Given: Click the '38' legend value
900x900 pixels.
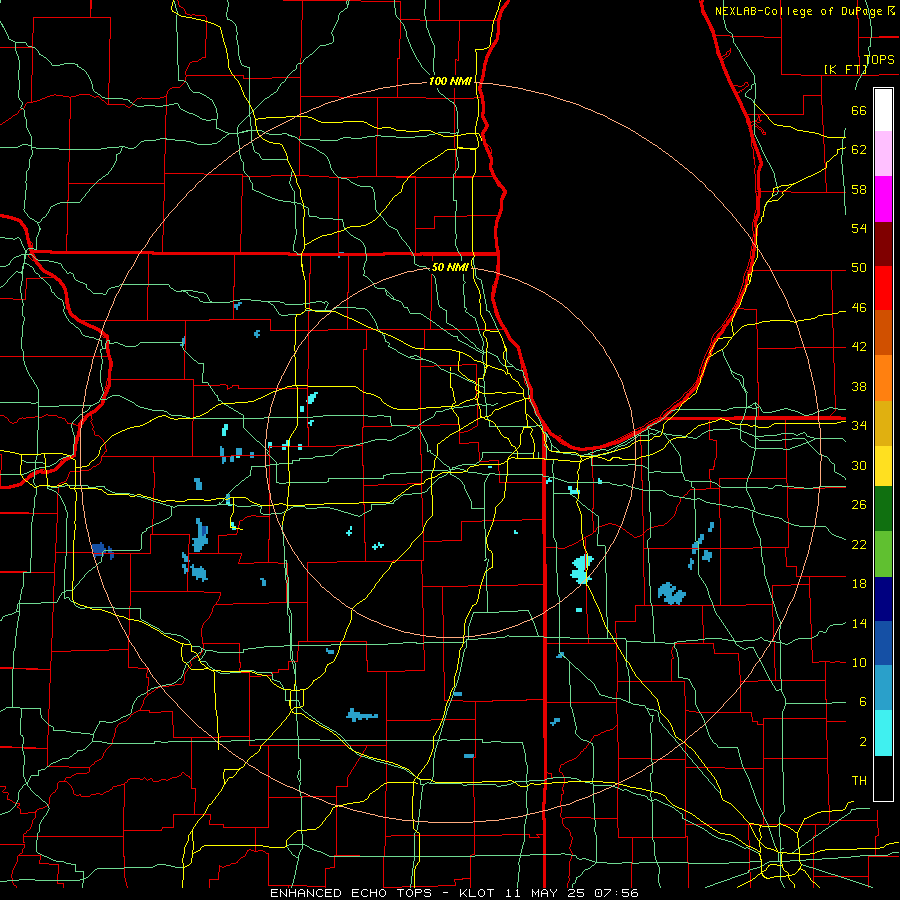Looking at the screenshot, I should click(859, 386).
